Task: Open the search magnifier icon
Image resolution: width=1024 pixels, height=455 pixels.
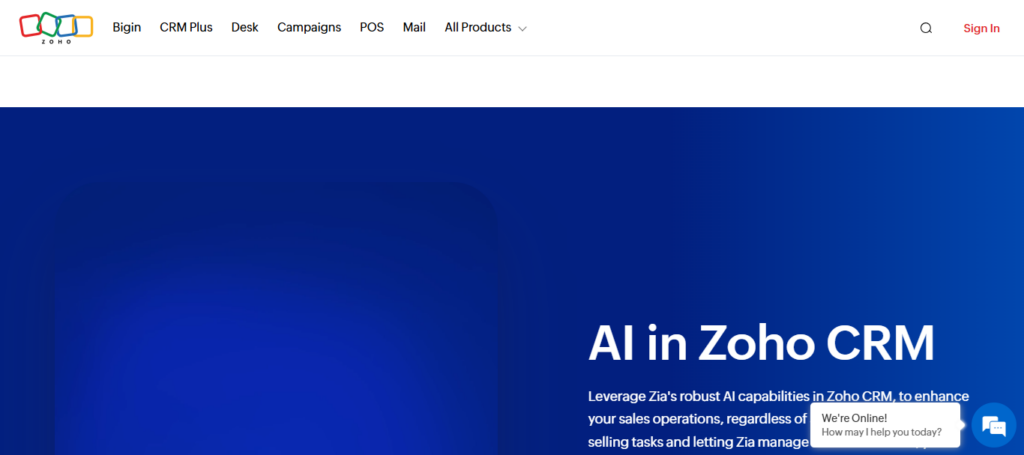Action: tap(925, 28)
